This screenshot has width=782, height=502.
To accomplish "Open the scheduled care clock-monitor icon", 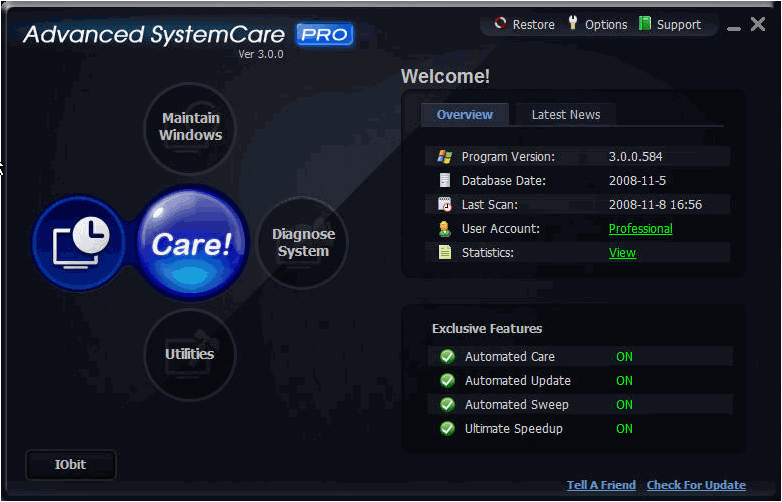I will point(80,243).
